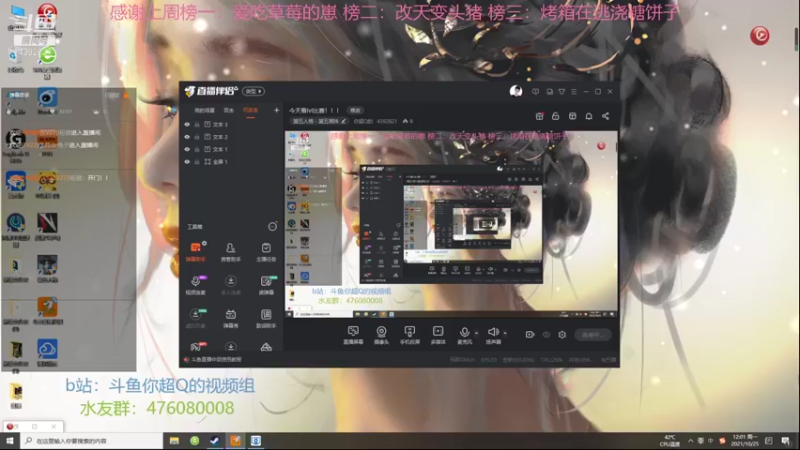
Task: Select the 文本 3 source row
Action: coord(232,124)
